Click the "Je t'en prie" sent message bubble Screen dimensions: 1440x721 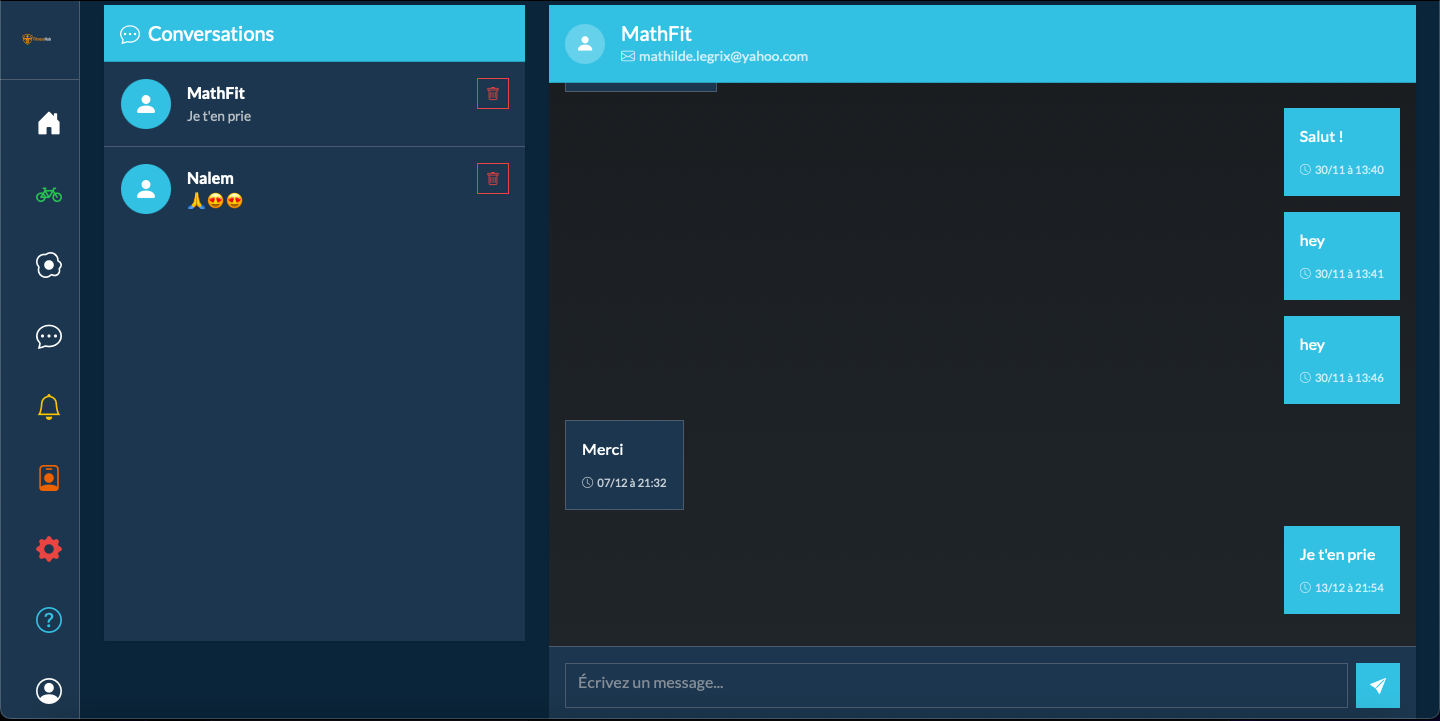pyautogui.click(x=1341, y=570)
